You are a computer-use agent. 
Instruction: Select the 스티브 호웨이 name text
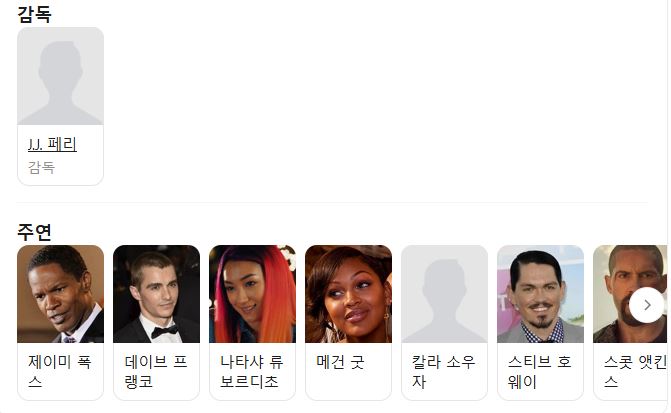pyautogui.click(x=540, y=371)
